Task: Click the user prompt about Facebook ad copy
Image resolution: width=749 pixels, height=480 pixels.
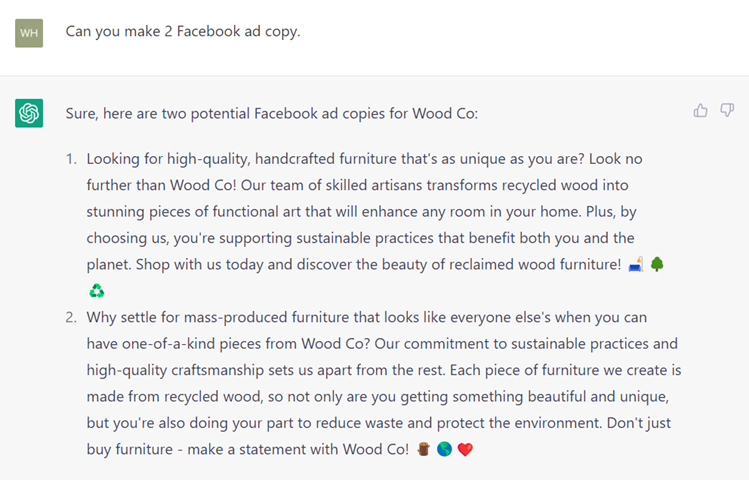Action: point(183,31)
